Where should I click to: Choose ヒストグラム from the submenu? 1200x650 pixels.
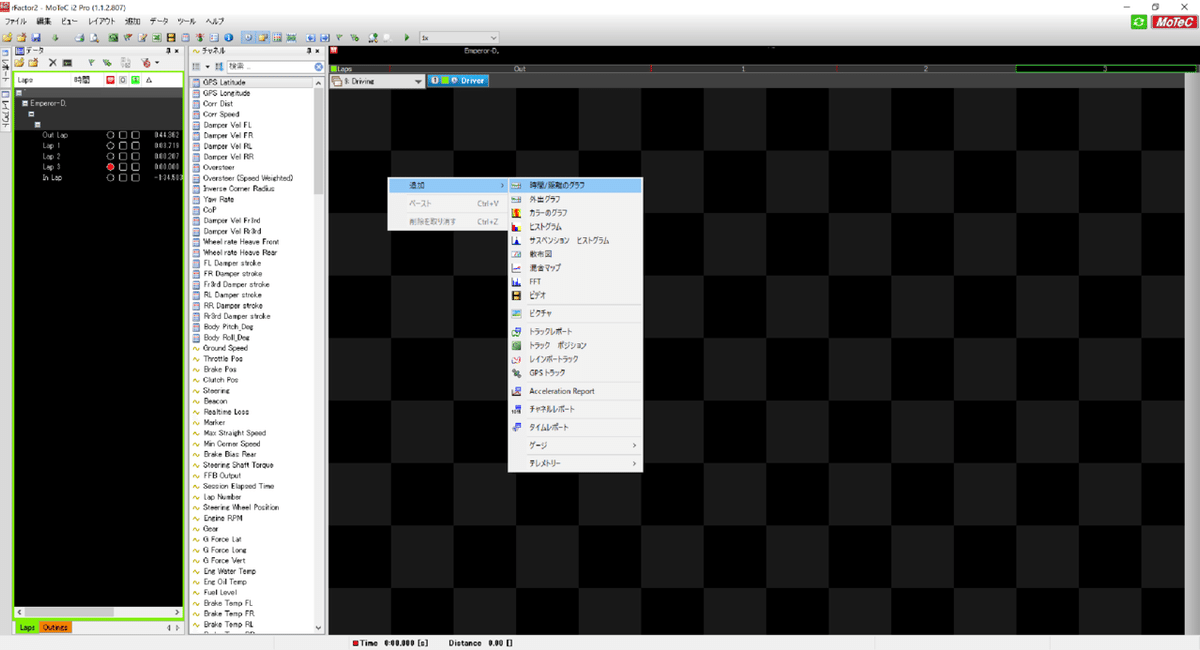pos(575,227)
